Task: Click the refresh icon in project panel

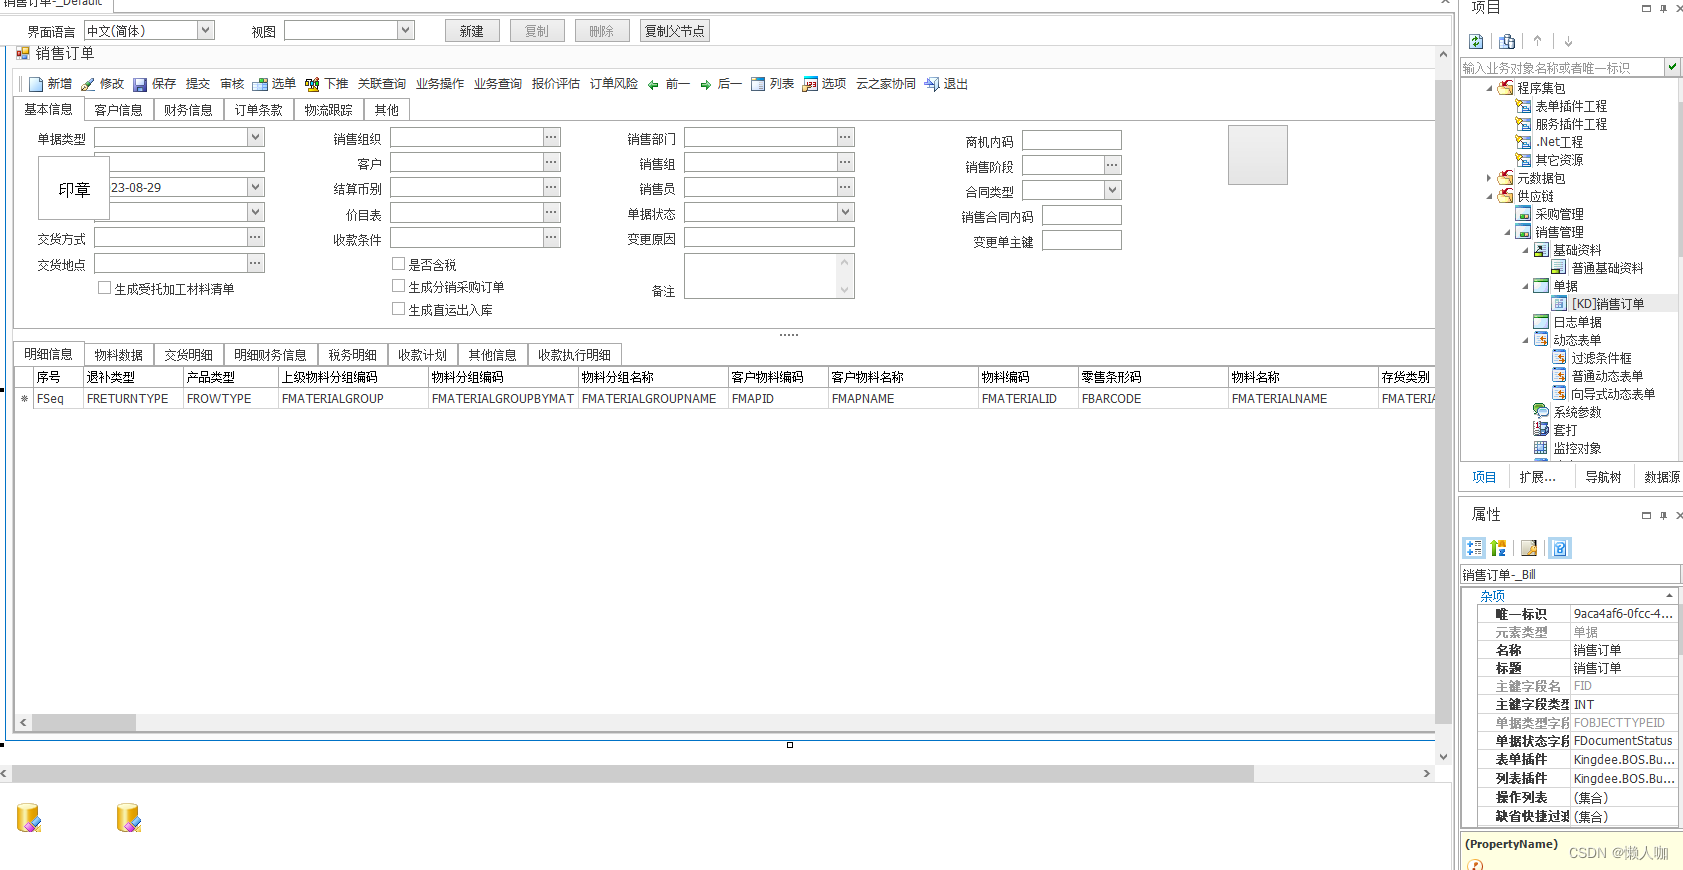Action: pyautogui.click(x=1476, y=41)
